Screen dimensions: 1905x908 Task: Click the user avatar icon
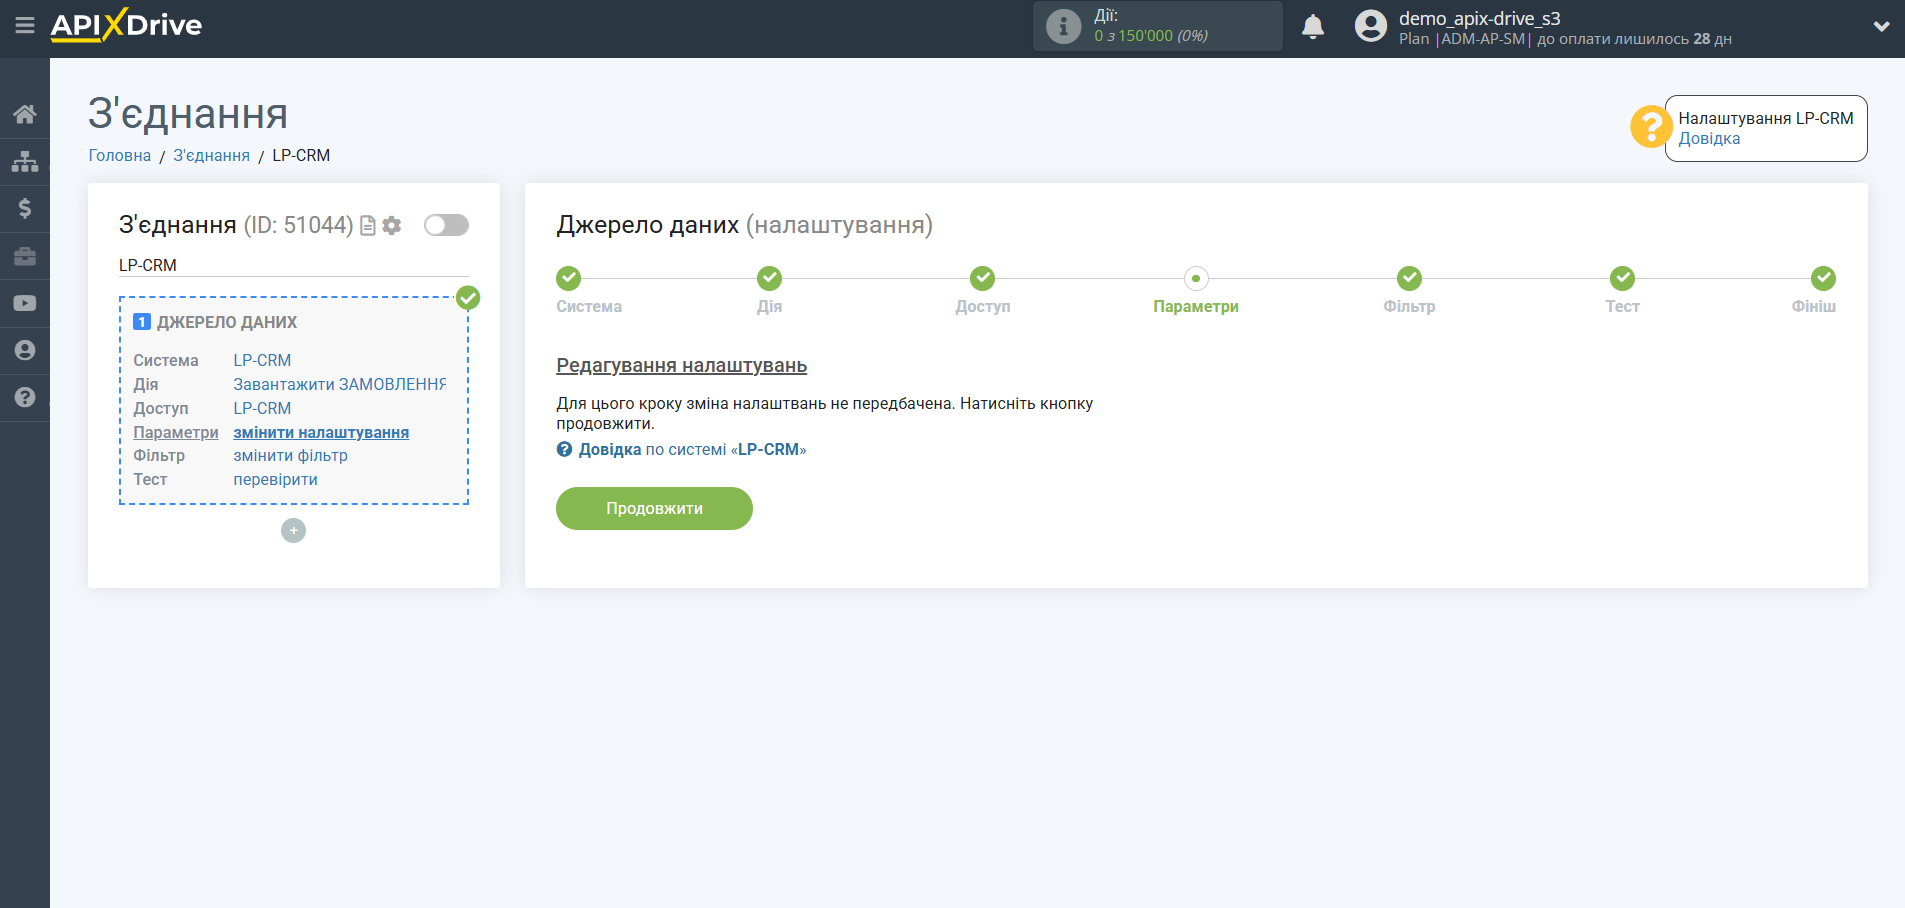(1371, 26)
